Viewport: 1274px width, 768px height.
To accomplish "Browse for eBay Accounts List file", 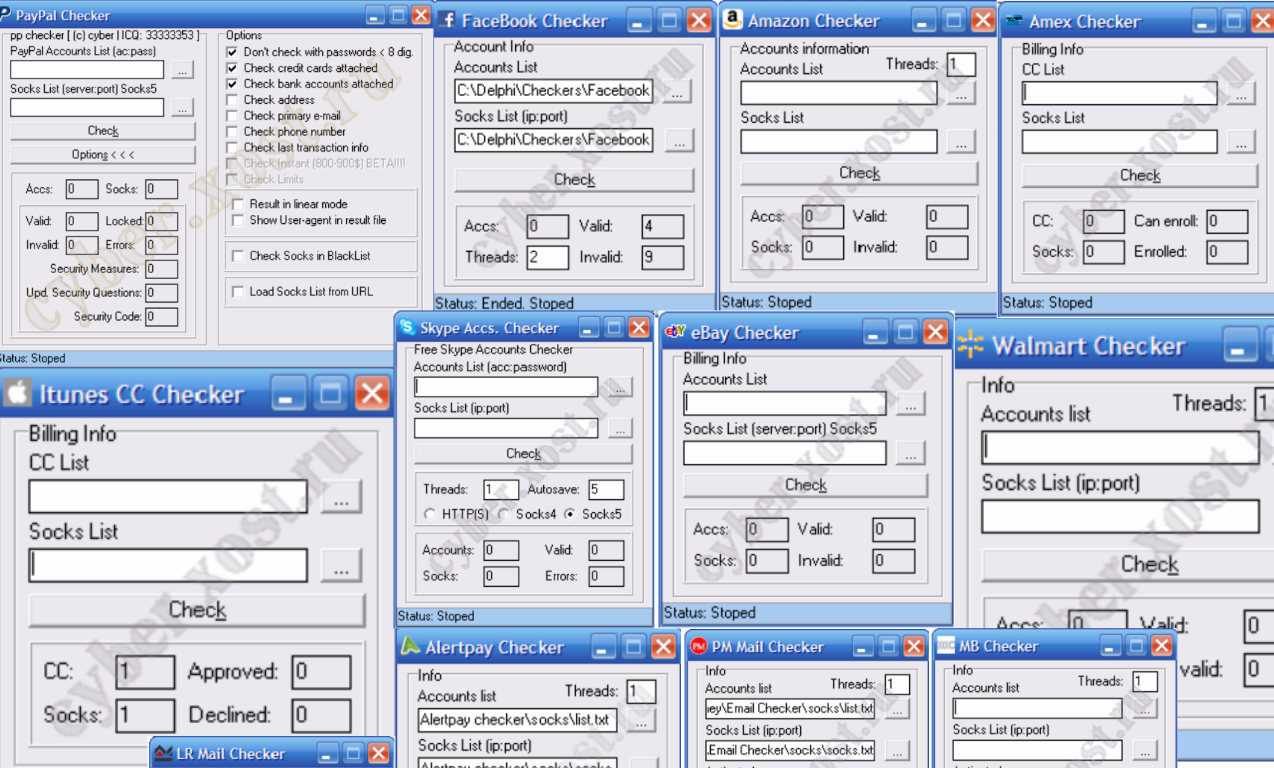I will (910, 404).
